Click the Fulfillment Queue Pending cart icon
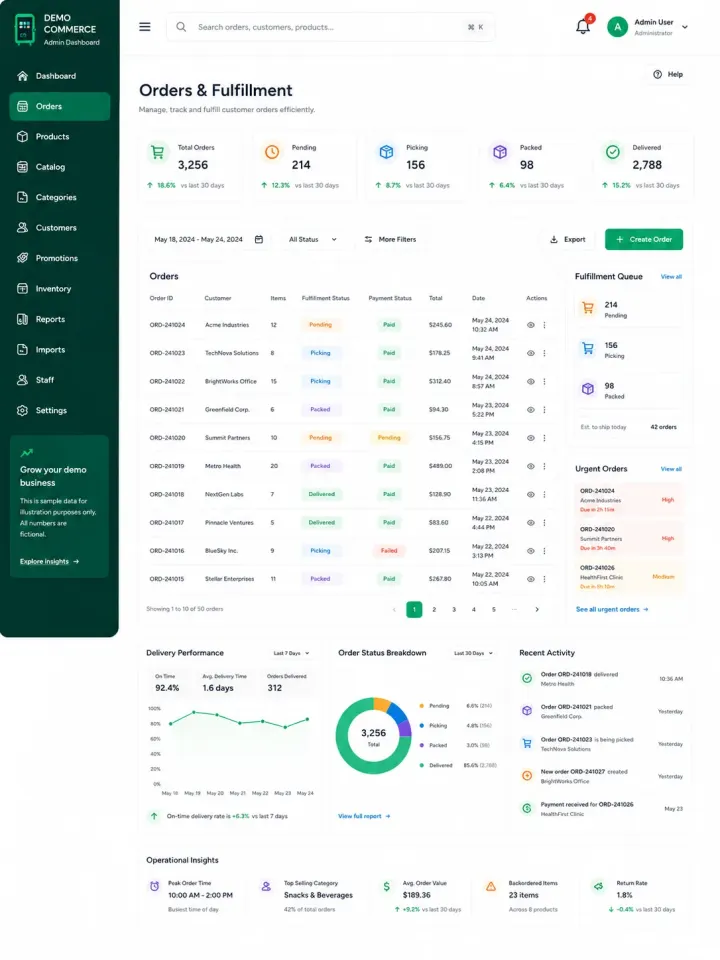This screenshot has height=960, width=720. (588, 308)
